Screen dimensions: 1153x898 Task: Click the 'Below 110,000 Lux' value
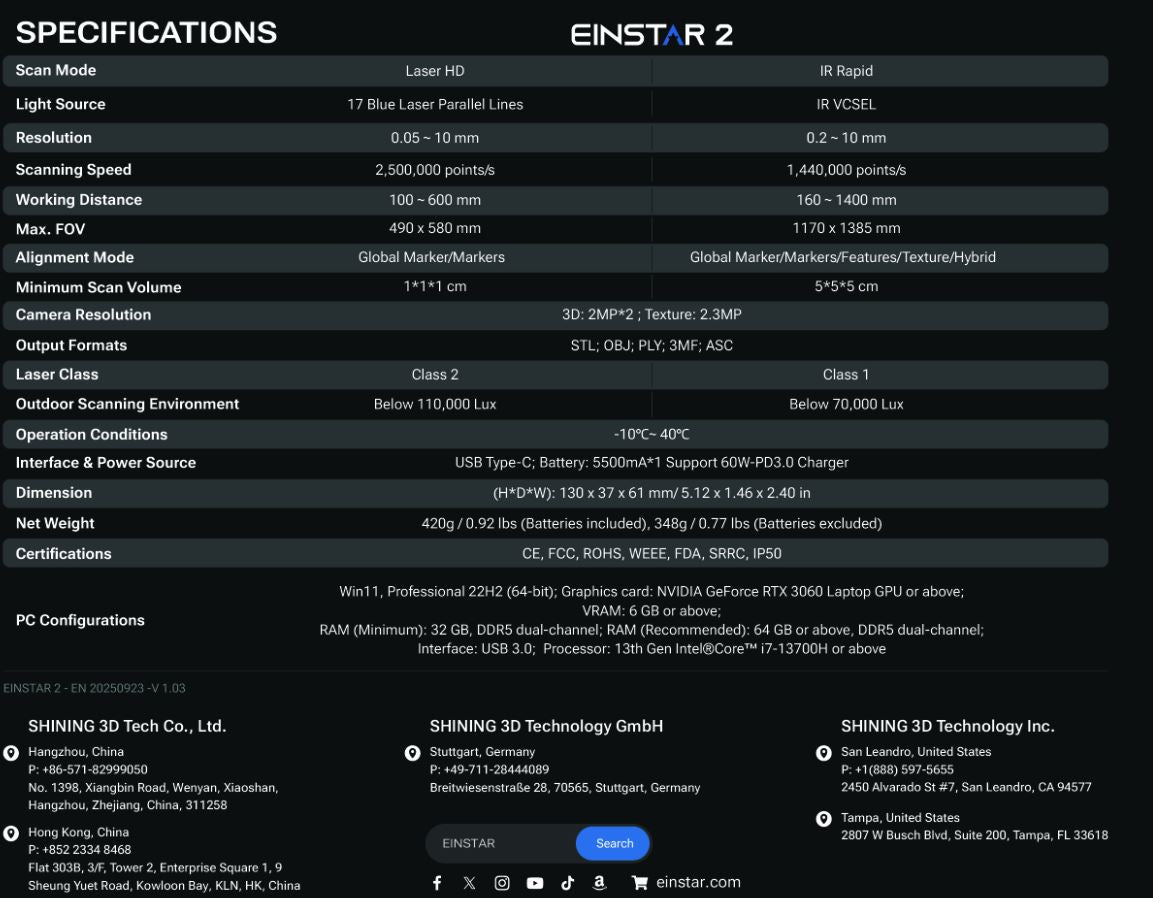tap(435, 405)
